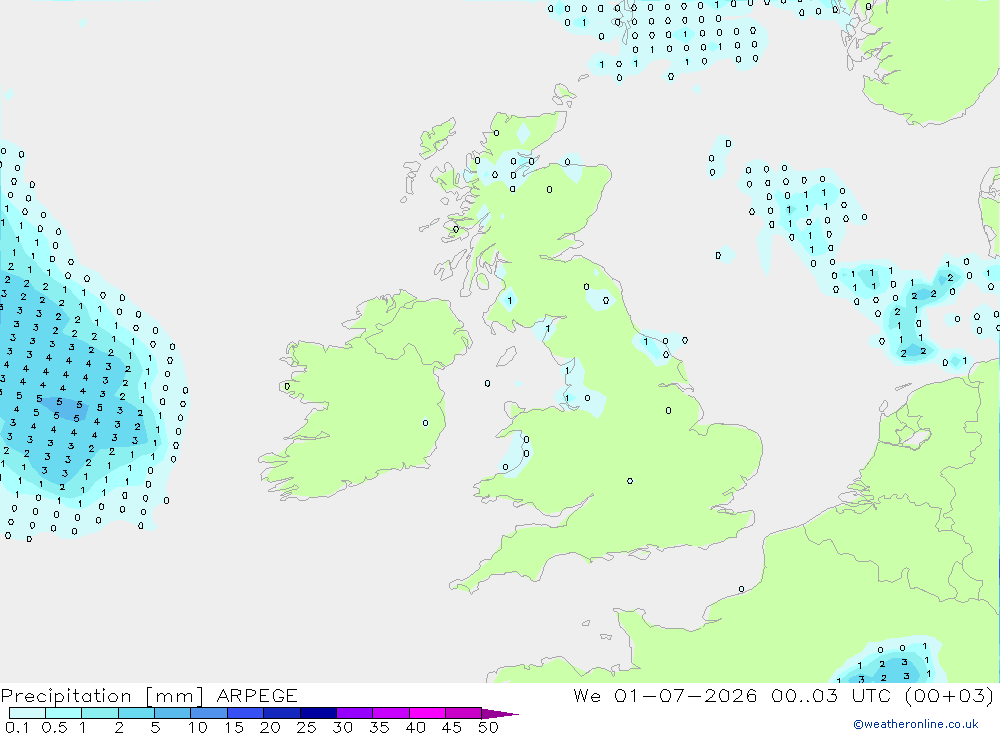The image size is (1000, 733).
Task: Pick the dark navy legend swatch above 25
Action: tap(318, 713)
